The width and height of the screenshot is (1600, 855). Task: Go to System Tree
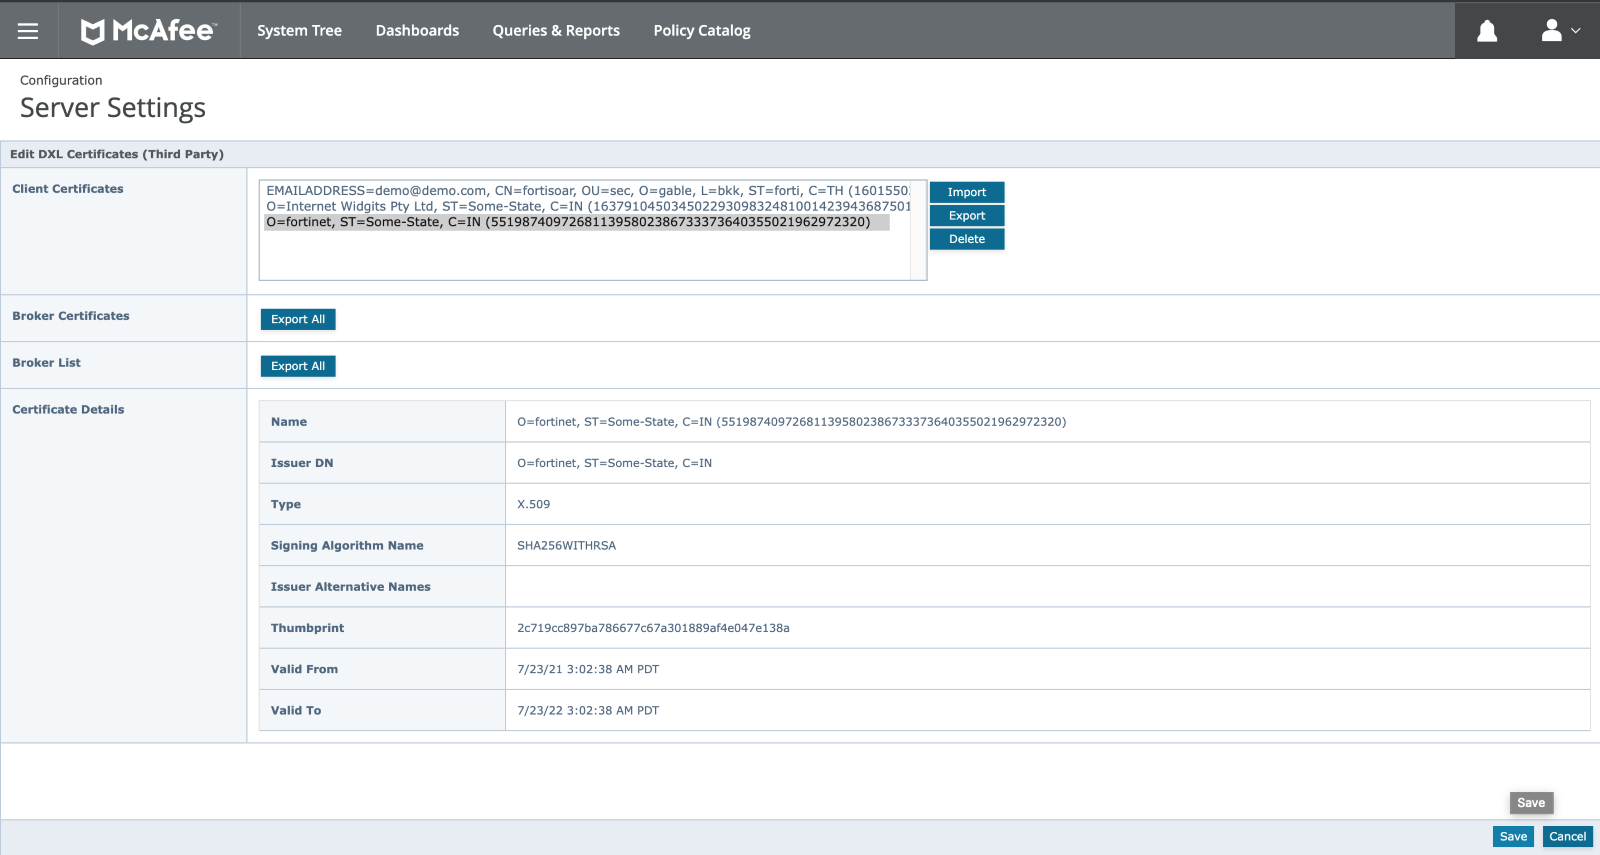[x=299, y=31]
